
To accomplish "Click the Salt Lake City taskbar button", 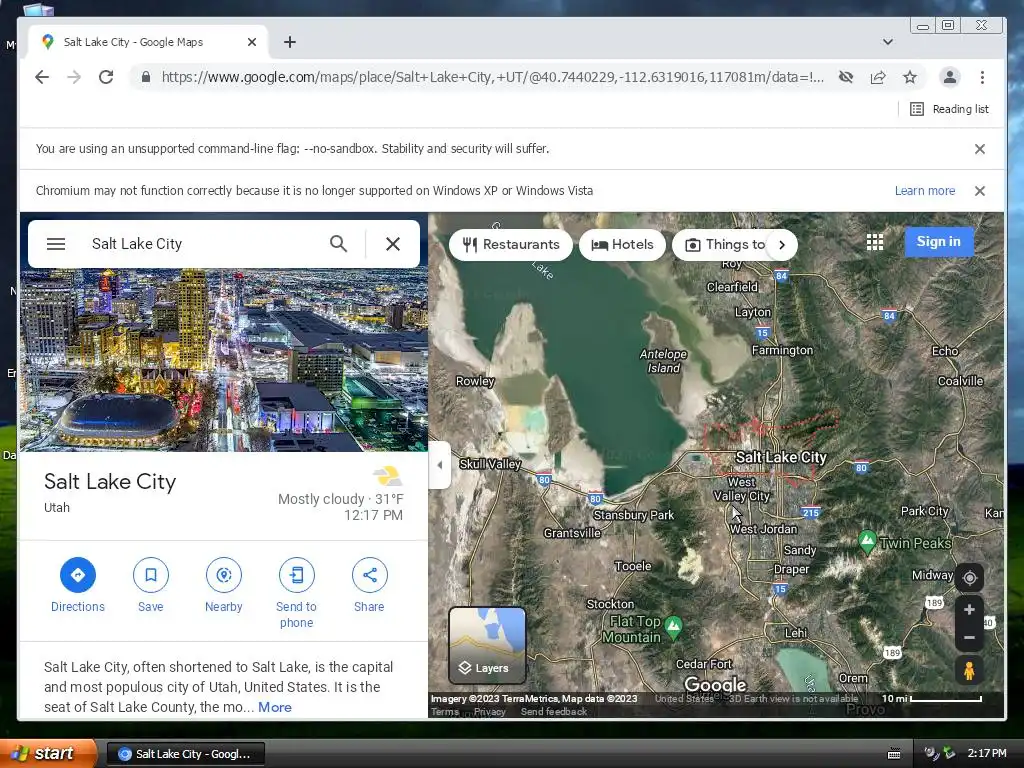I will click(x=185, y=754).
